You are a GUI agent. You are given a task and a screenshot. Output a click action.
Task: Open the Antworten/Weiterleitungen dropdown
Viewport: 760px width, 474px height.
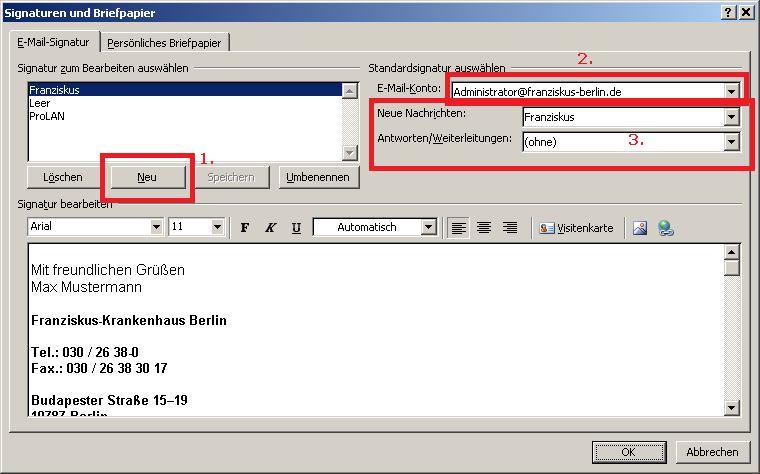732,142
